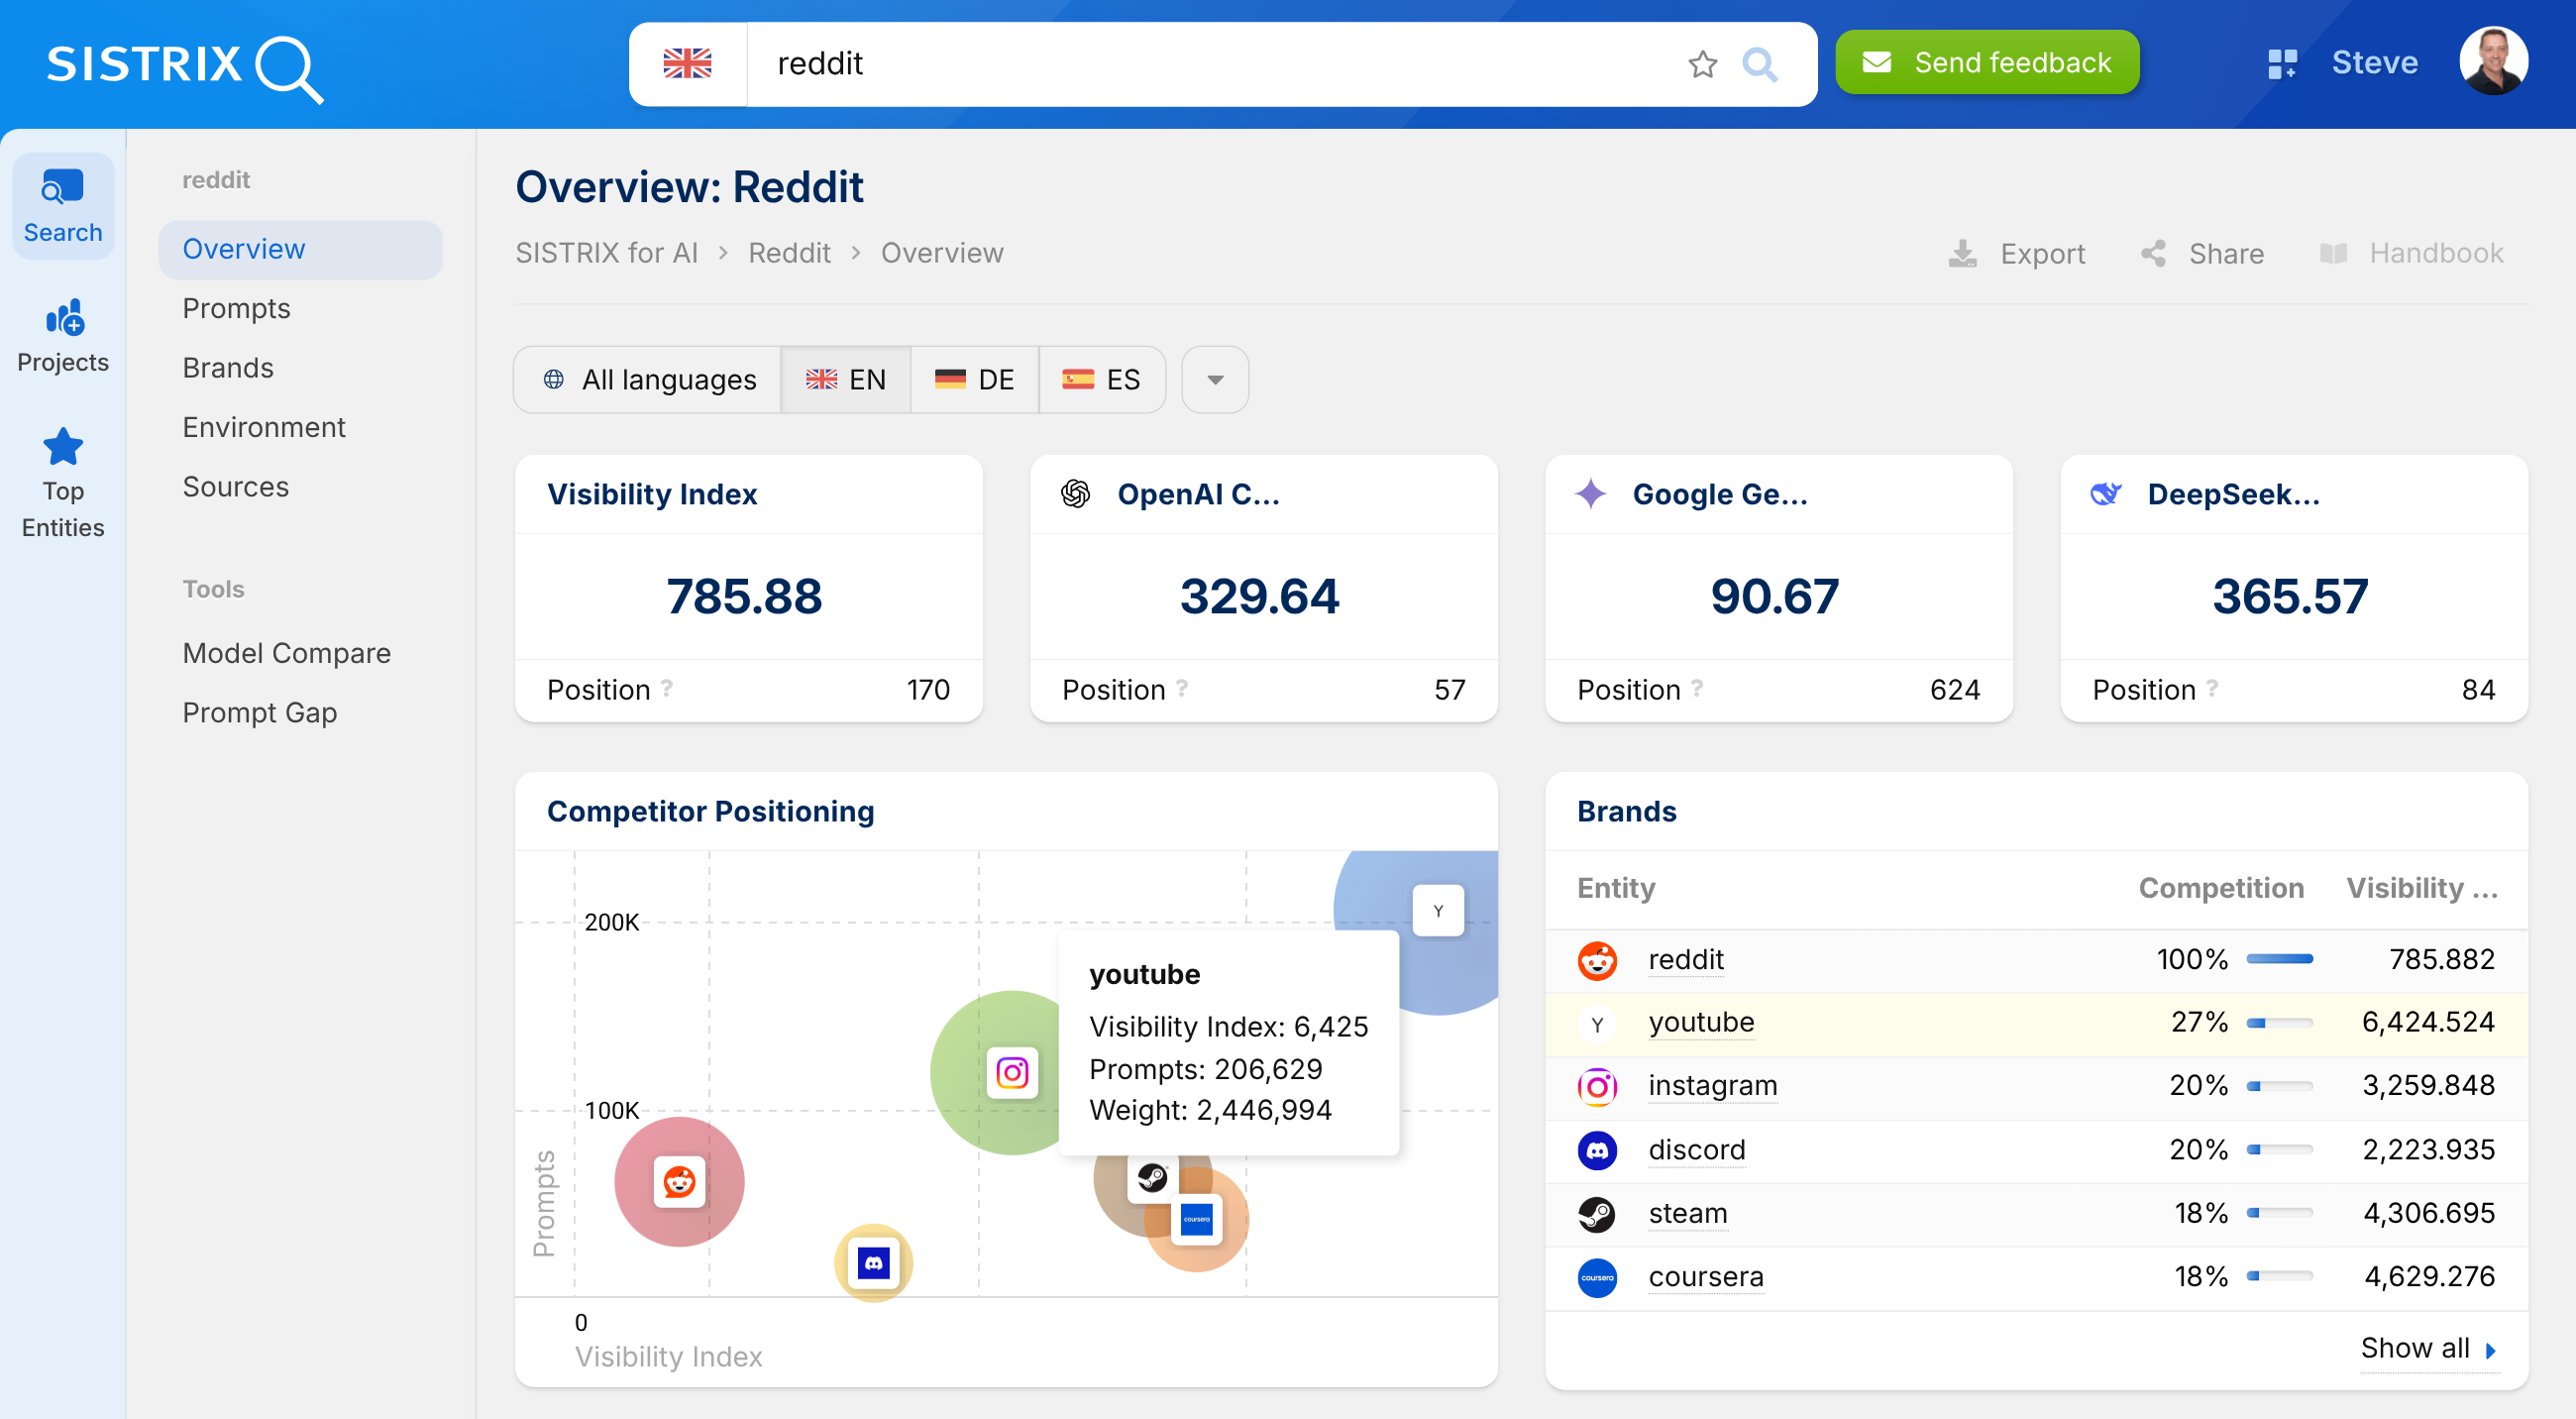Click reddit entity link in Brands table
This screenshot has width=2576, height=1419.
1686,960
